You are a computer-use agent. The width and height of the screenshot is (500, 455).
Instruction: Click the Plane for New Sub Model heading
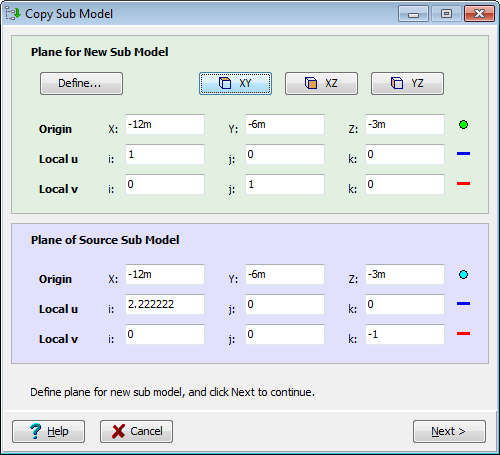(x=100, y=52)
